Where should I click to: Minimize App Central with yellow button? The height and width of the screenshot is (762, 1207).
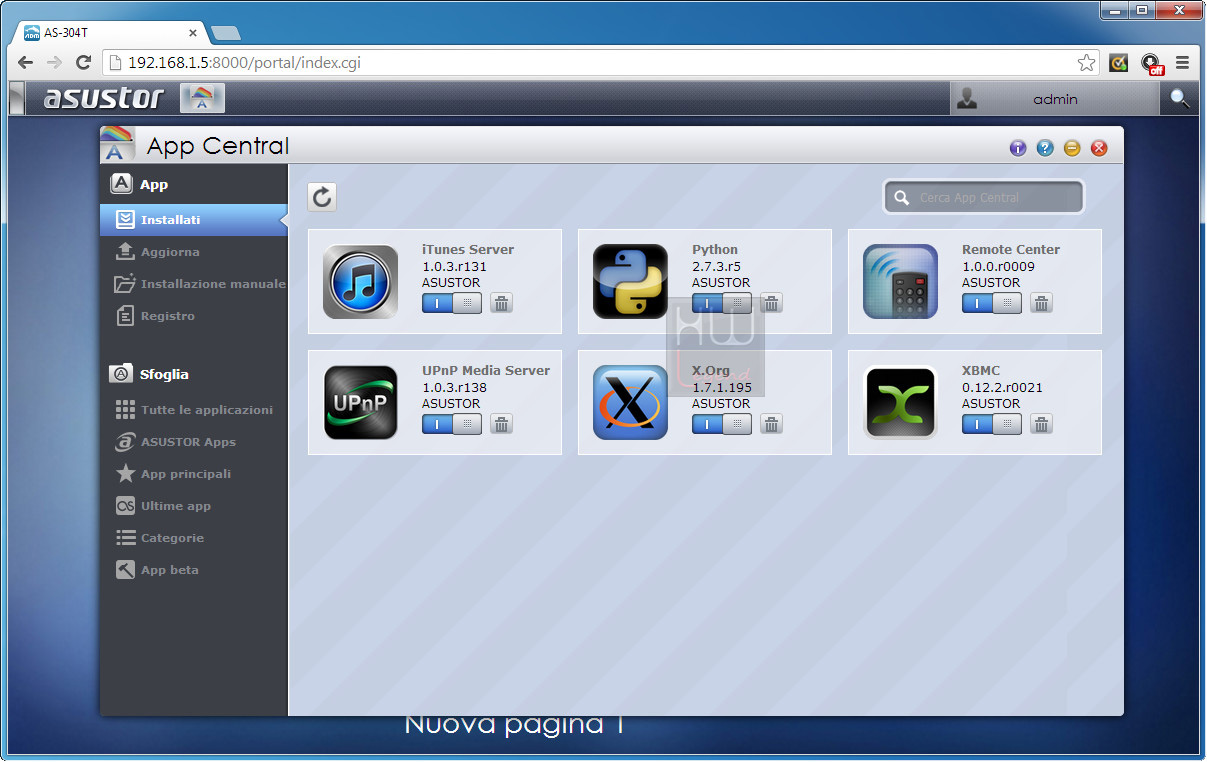(x=1072, y=148)
